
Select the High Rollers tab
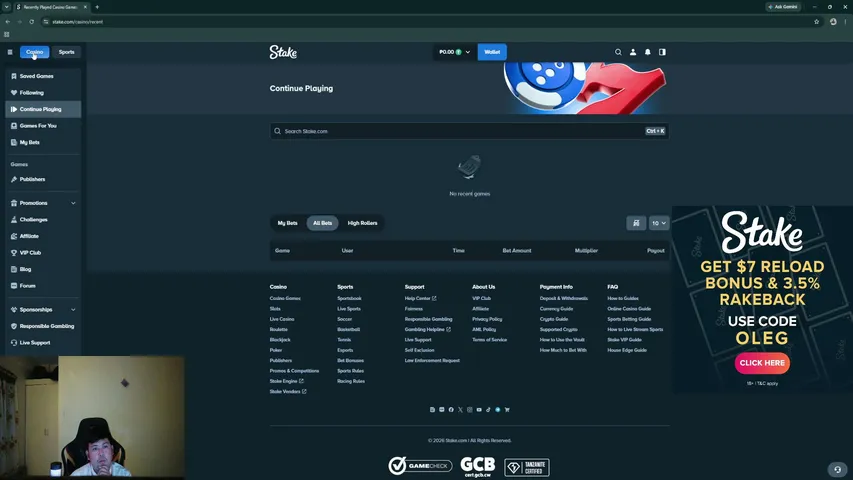pyautogui.click(x=362, y=223)
